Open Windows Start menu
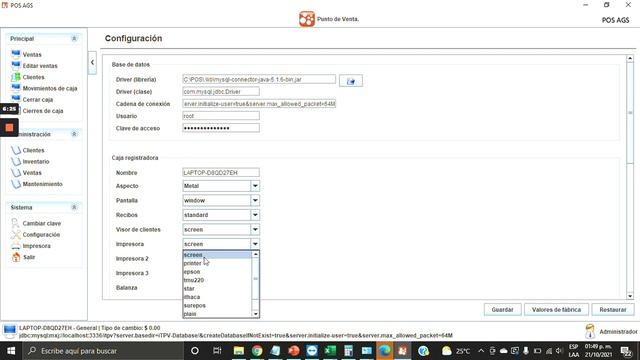640x360 pixels. [x=11, y=351]
